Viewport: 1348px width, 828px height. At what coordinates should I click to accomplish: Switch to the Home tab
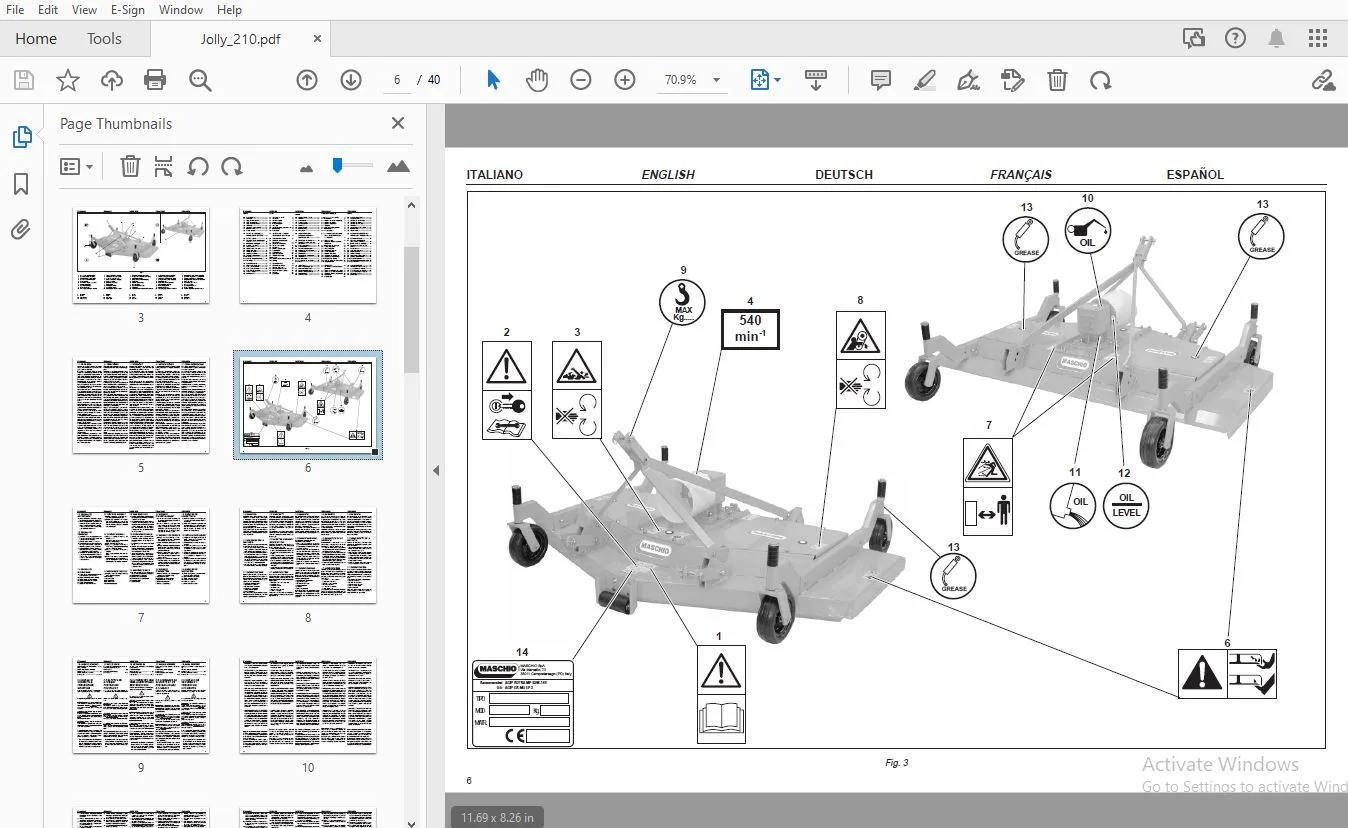point(36,39)
